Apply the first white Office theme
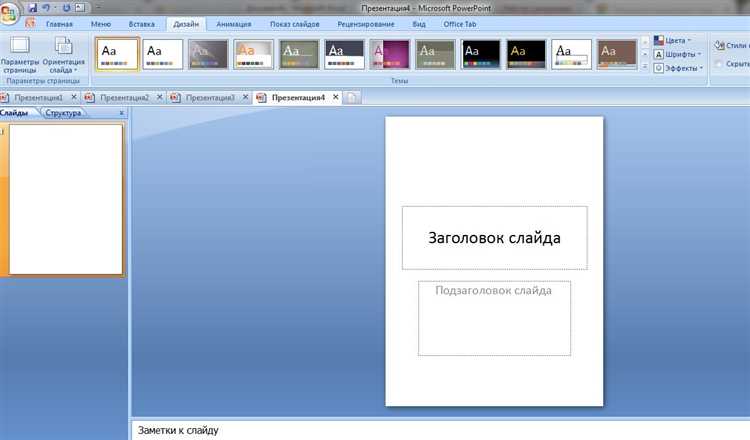The width and height of the screenshot is (750, 440). pyautogui.click(x=117, y=54)
